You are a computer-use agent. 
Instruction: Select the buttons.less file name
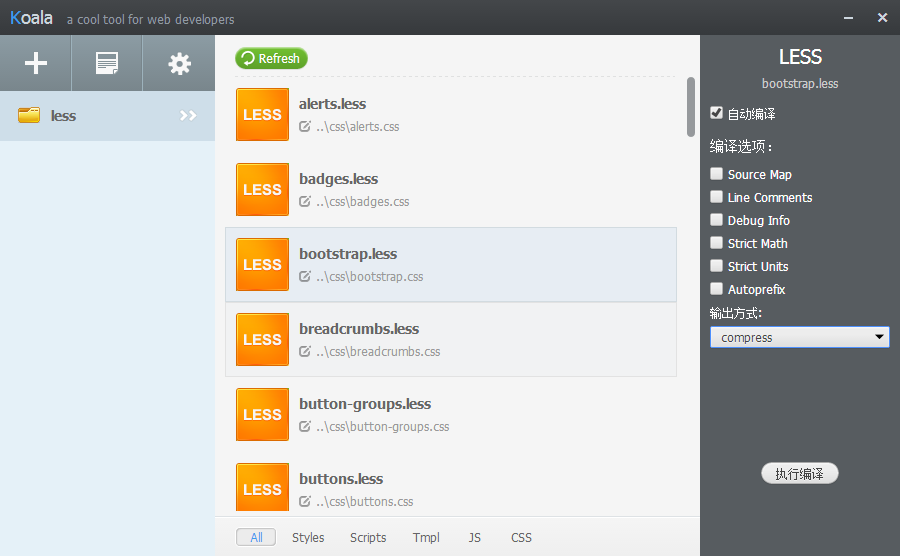pyautogui.click(x=341, y=479)
